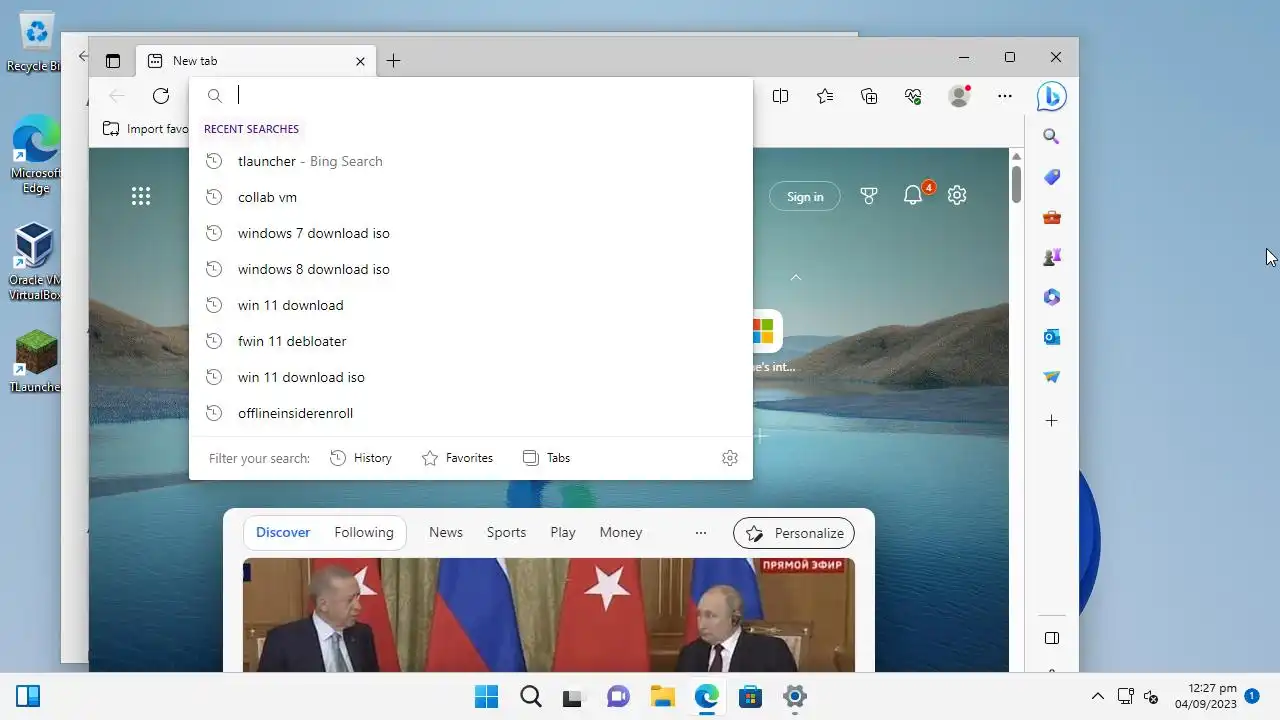Open Play feed category
Viewport: 1280px width, 720px height.
563,533
